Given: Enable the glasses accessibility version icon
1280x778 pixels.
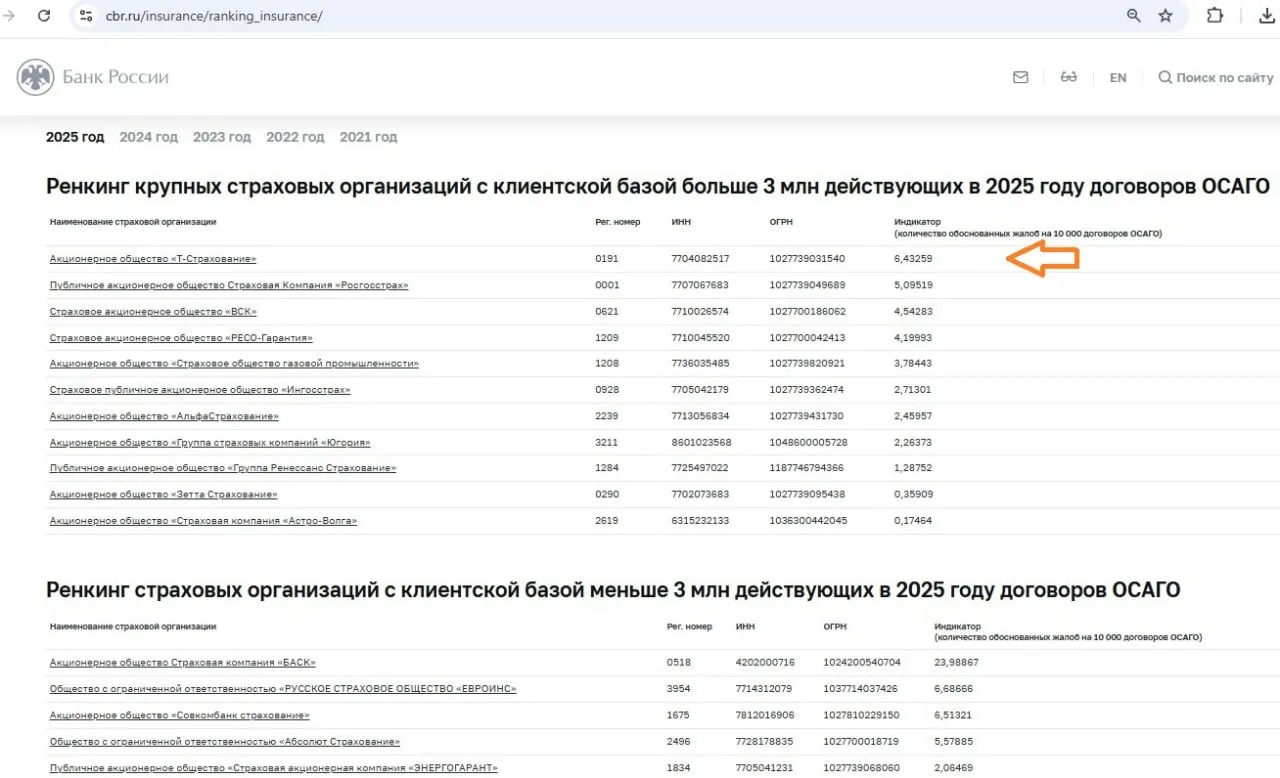Looking at the screenshot, I should tap(1069, 77).
